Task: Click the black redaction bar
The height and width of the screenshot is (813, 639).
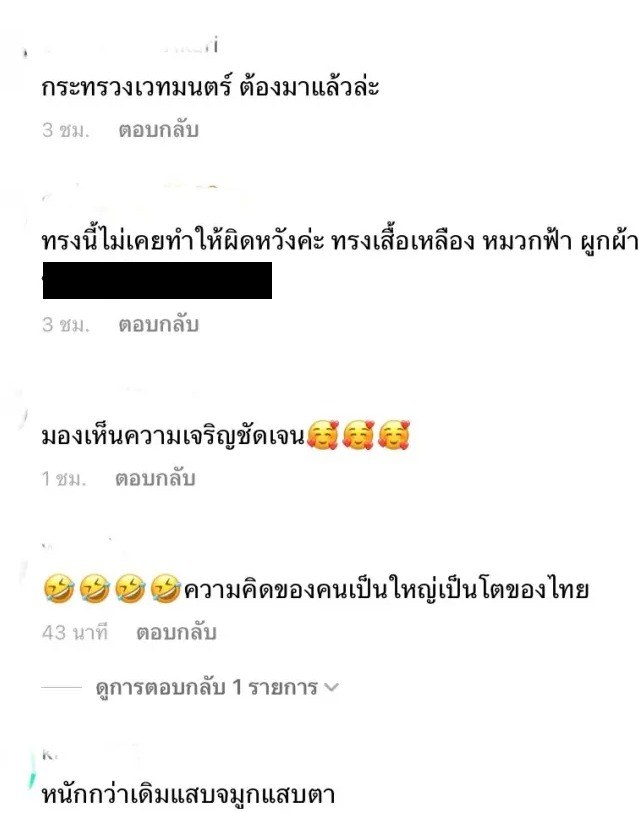Action: (157, 281)
